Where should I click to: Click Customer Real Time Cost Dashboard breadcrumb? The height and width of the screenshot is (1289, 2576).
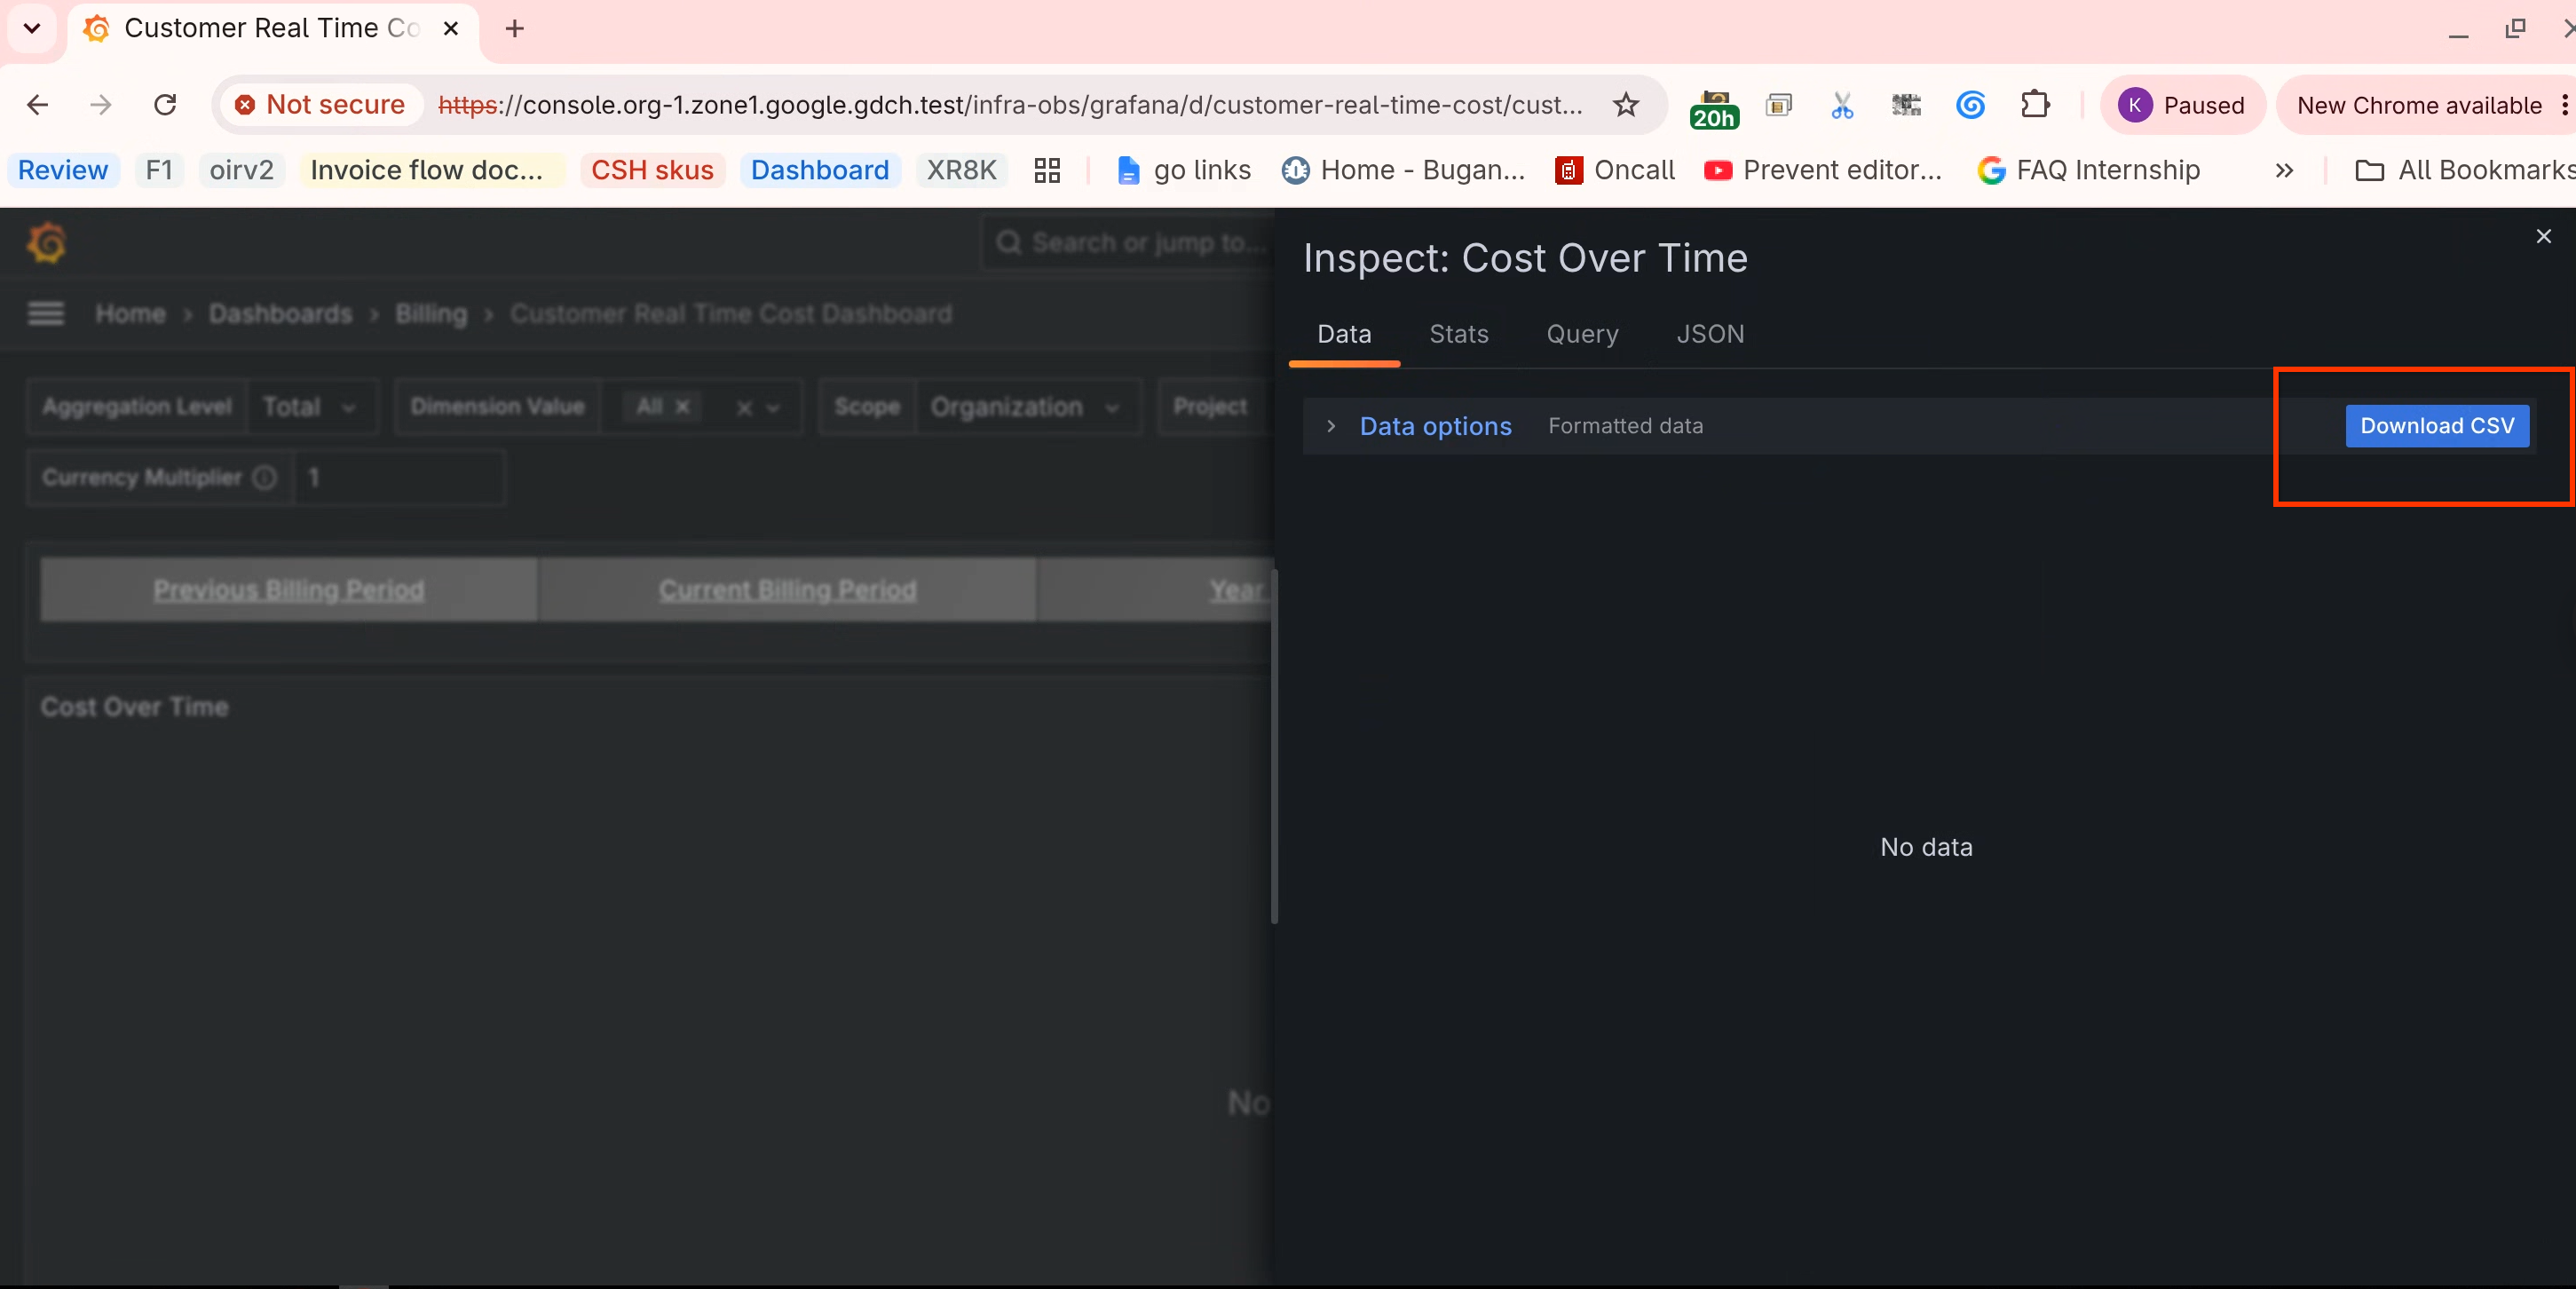tap(731, 314)
